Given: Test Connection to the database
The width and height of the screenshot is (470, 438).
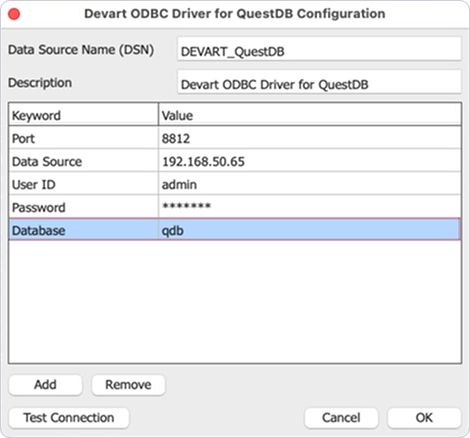Looking at the screenshot, I should tap(69, 418).
